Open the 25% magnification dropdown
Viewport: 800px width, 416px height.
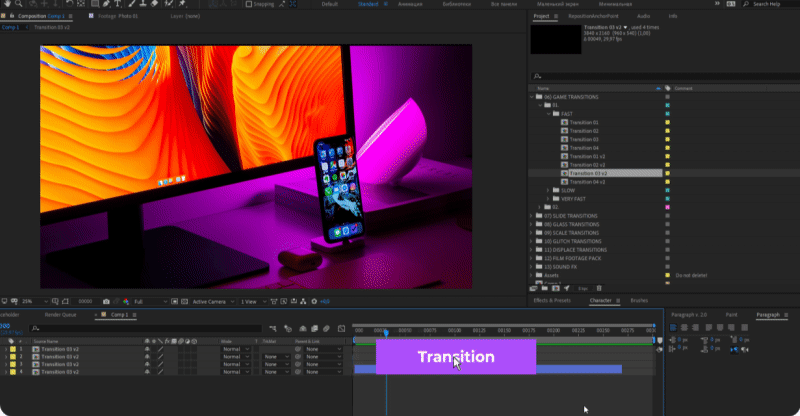click(x=34, y=302)
